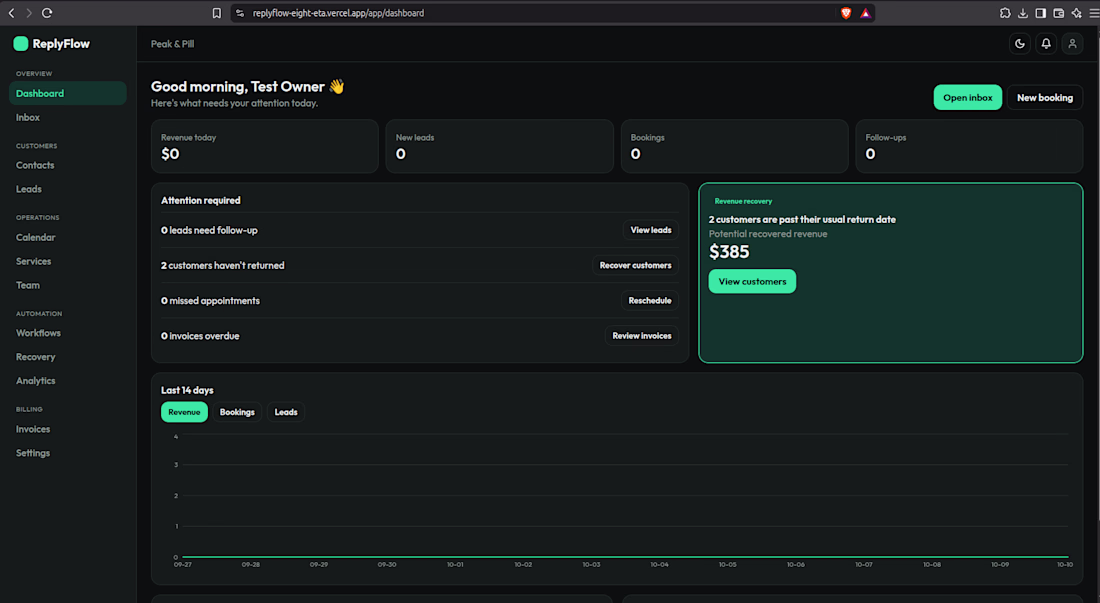1100x603 pixels.
Task: Click Open inbox button
Action: tap(967, 97)
